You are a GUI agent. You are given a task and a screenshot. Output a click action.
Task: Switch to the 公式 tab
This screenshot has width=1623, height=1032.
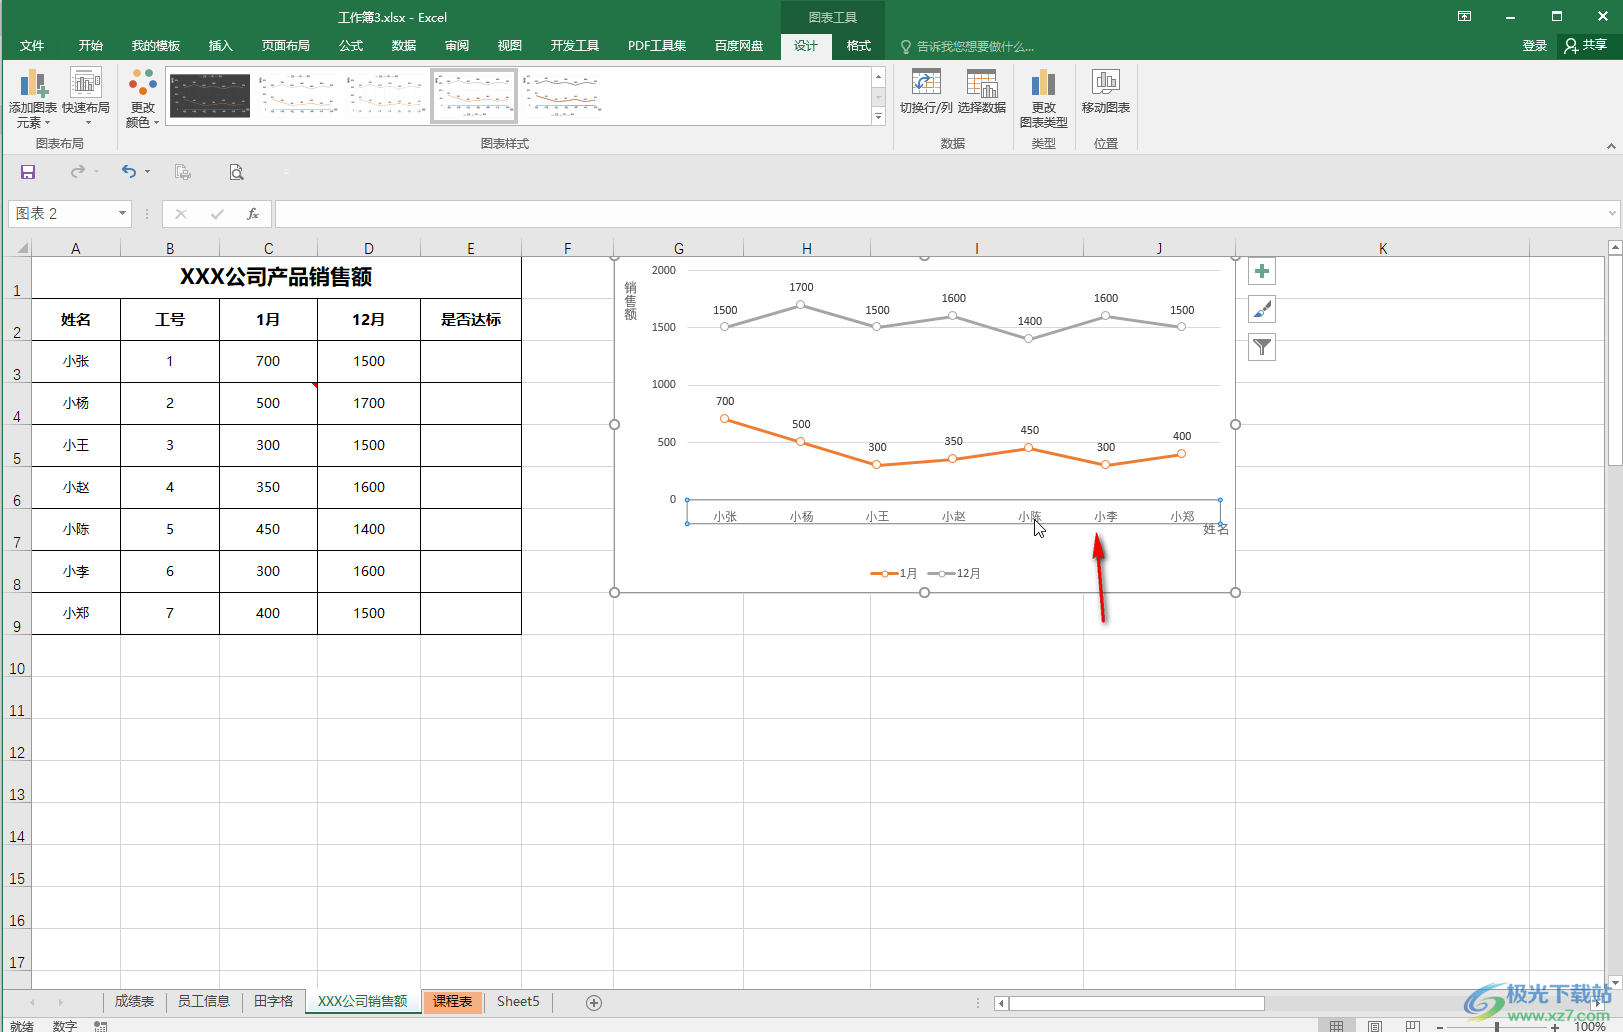351,46
